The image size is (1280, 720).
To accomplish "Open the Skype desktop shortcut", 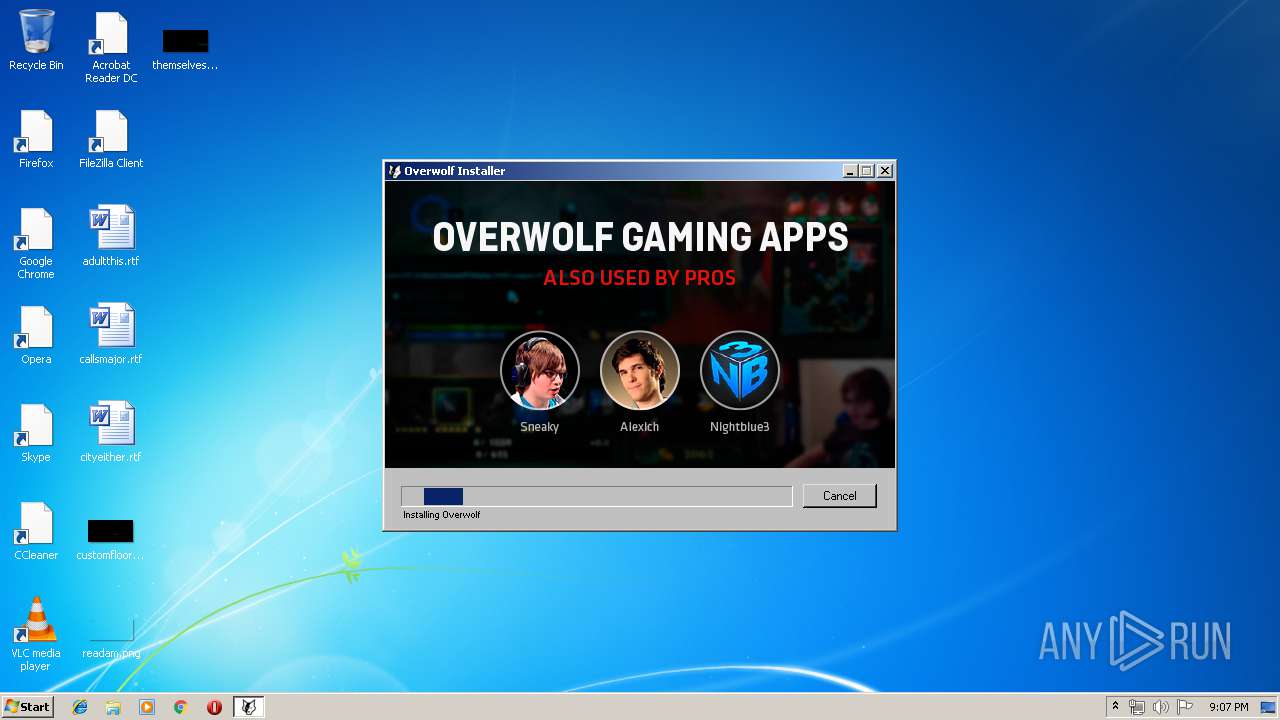I will point(36,433).
